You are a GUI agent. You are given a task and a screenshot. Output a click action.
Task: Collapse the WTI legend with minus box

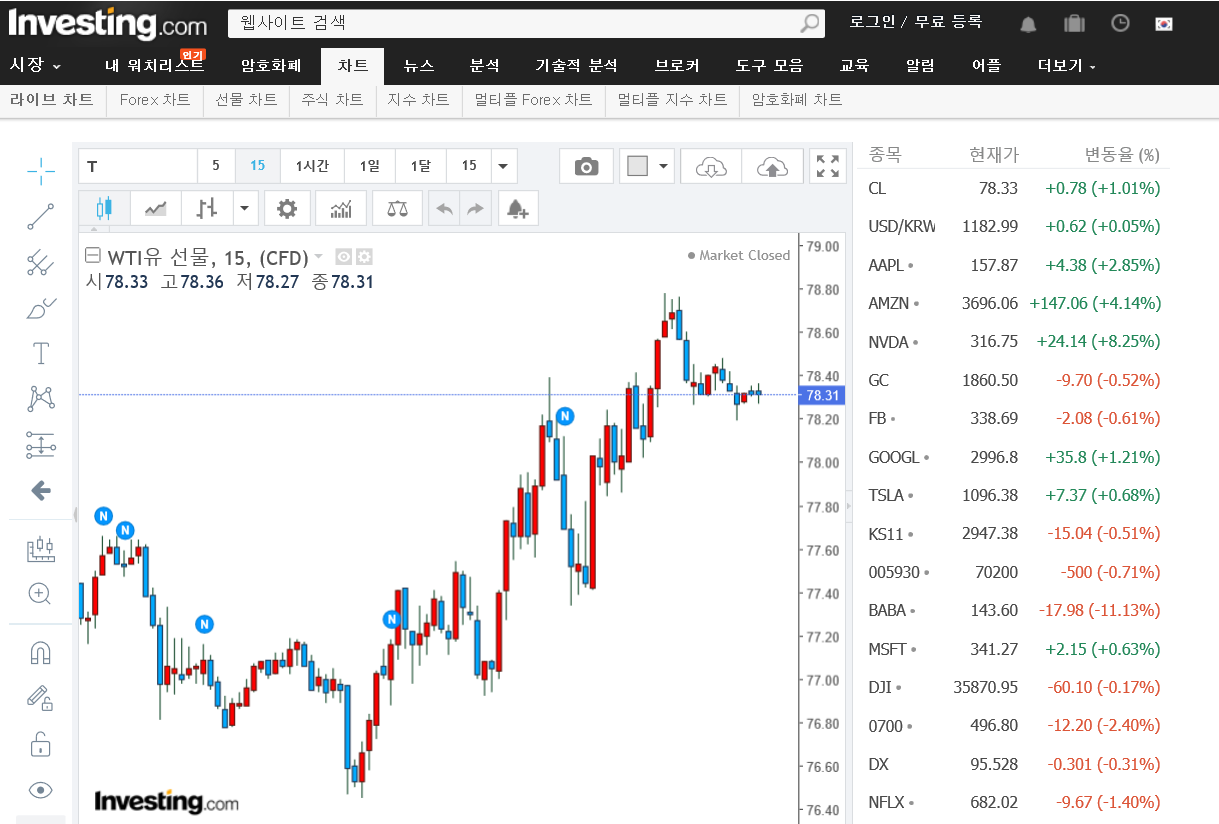93,255
